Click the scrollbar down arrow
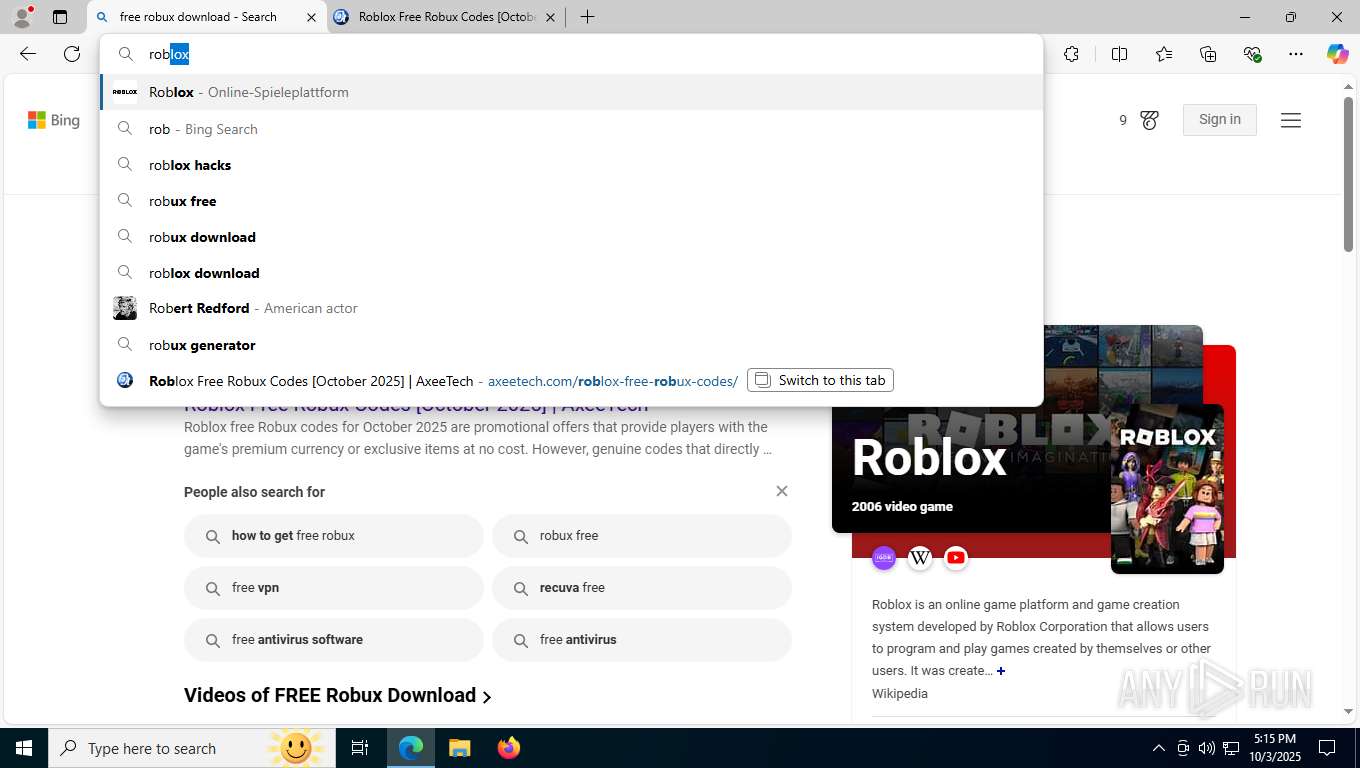The height and width of the screenshot is (768, 1360). point(1348,711)
